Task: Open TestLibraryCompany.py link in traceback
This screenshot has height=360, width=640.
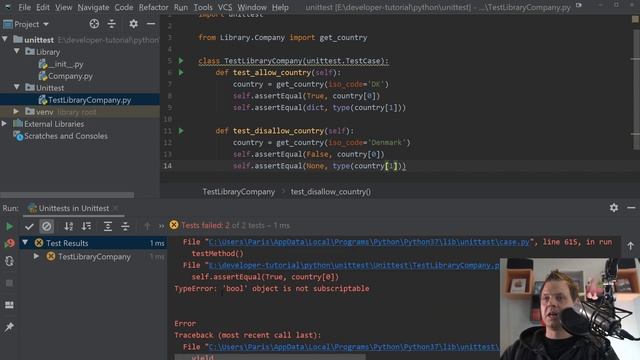Action: click(x=354, y=265)
